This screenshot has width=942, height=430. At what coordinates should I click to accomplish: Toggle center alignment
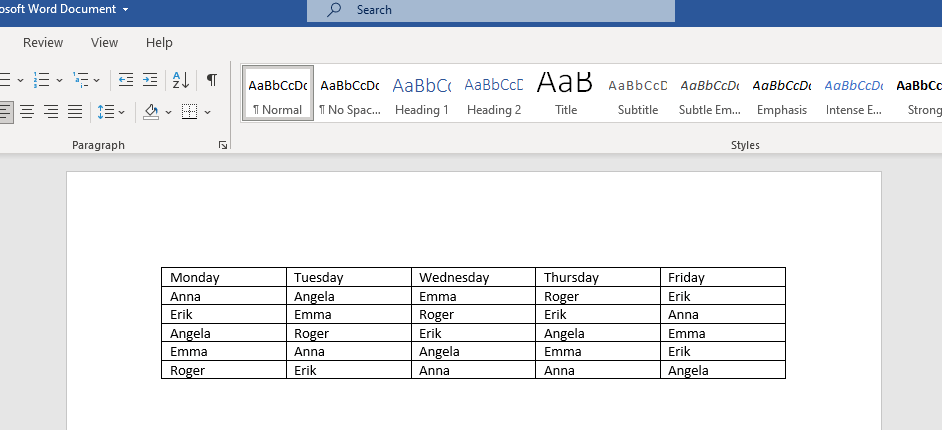coord(27,111)
